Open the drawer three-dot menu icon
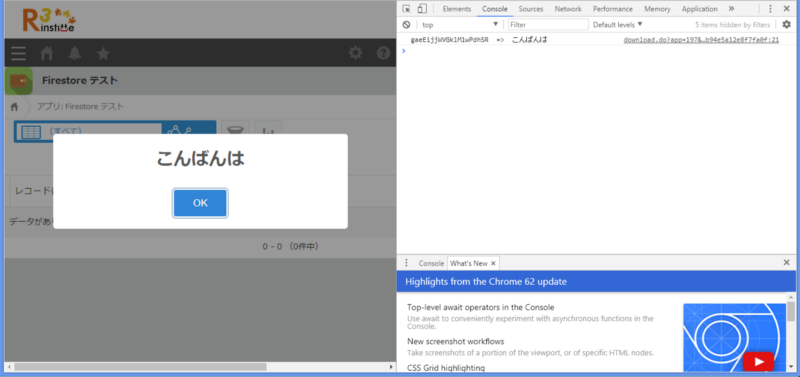This screenshot has height=377, width=800. coord(406,263)
